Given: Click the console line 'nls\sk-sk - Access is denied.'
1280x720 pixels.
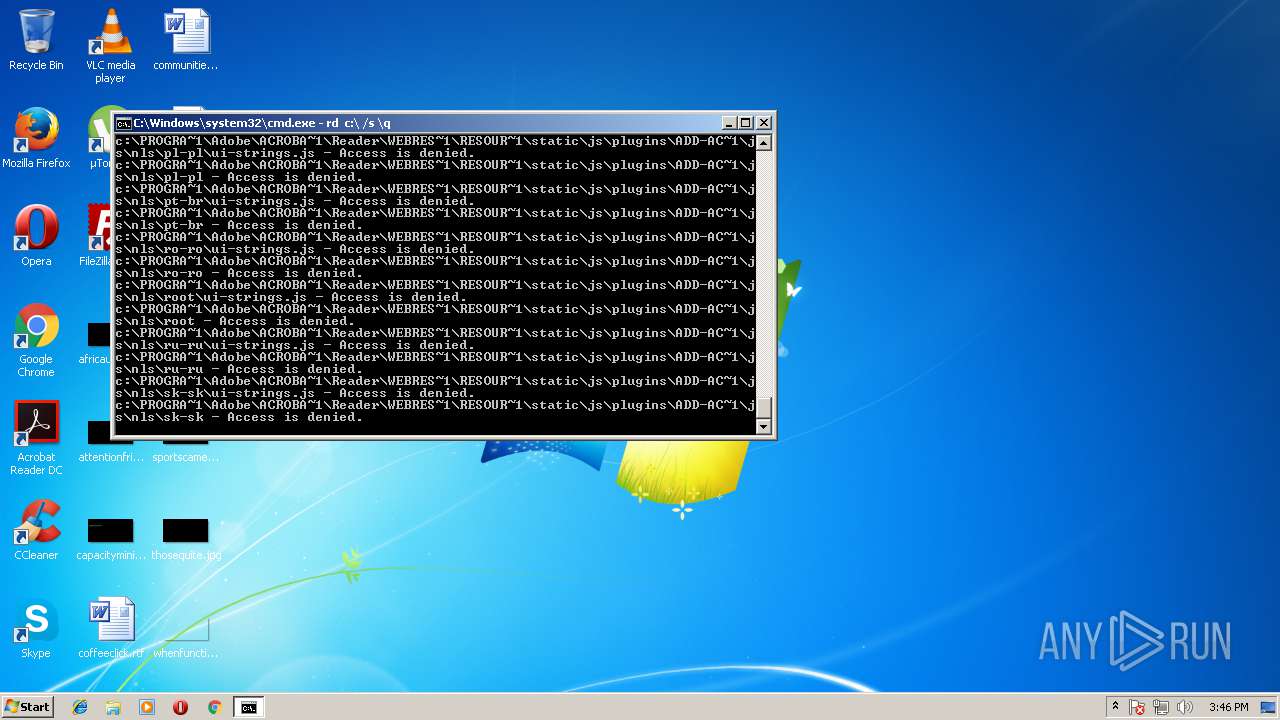Looking at the screenshot, I should [x=239, y=417].
